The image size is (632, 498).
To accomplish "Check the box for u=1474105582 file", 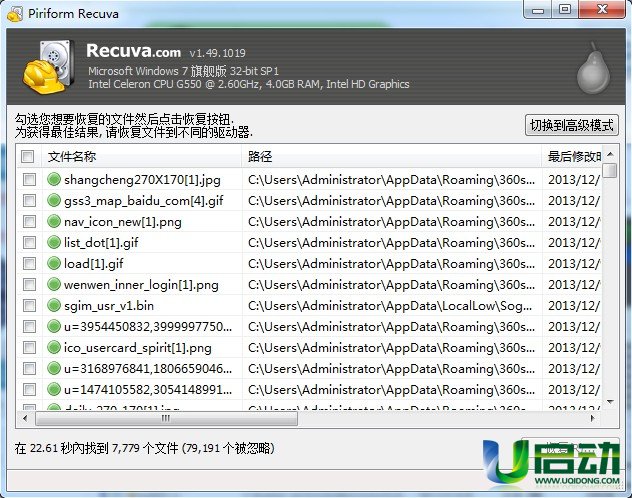I will (x=29, y=389).
